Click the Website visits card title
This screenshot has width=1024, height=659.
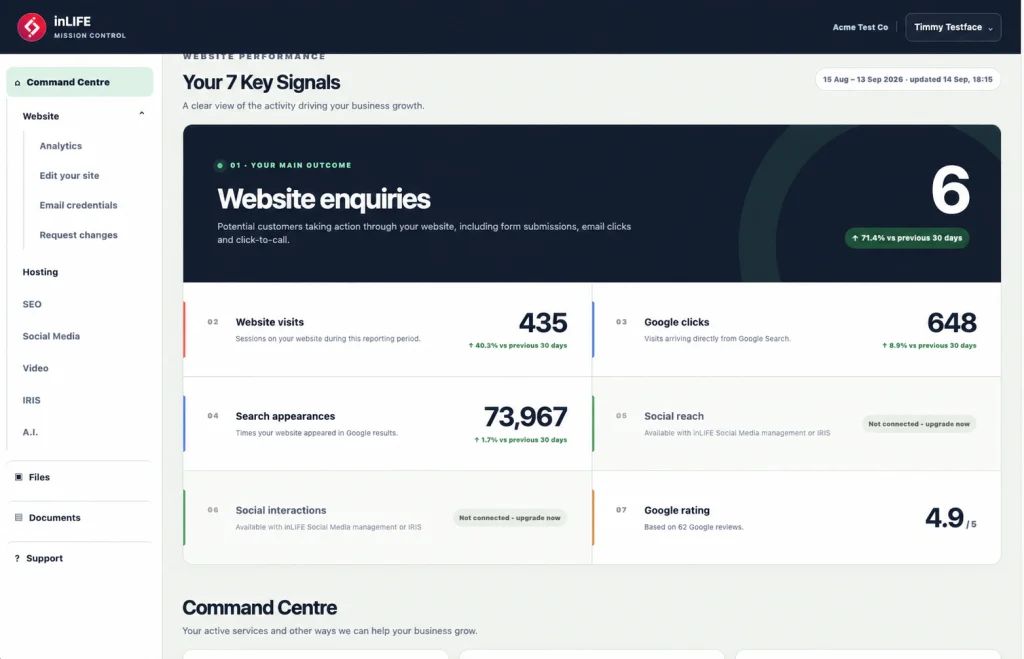pos(270,323)
